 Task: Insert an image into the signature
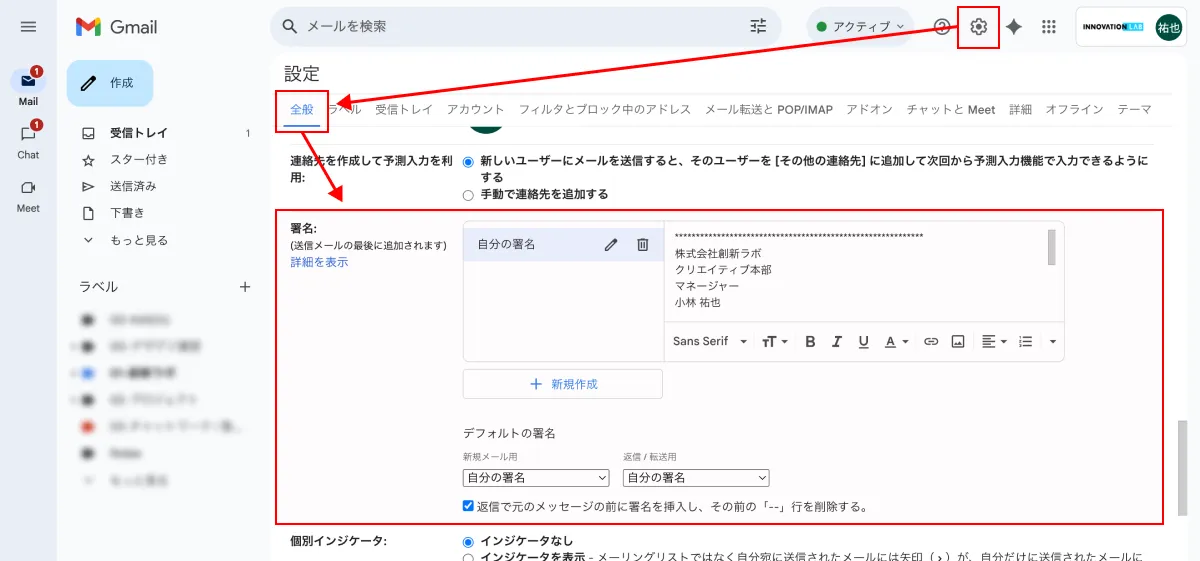958,341
